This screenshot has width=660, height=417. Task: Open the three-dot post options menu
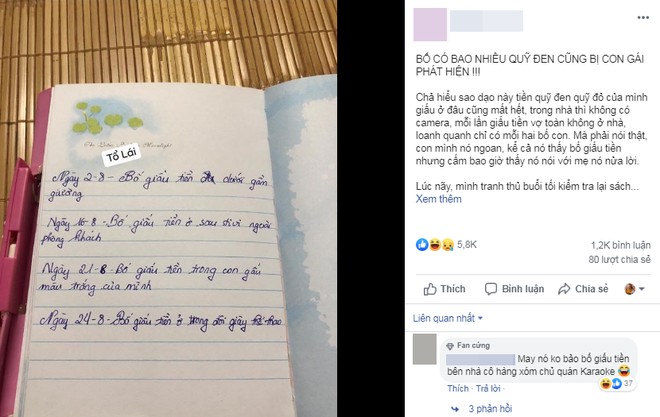pyautogui.click(x=643, y=17)
